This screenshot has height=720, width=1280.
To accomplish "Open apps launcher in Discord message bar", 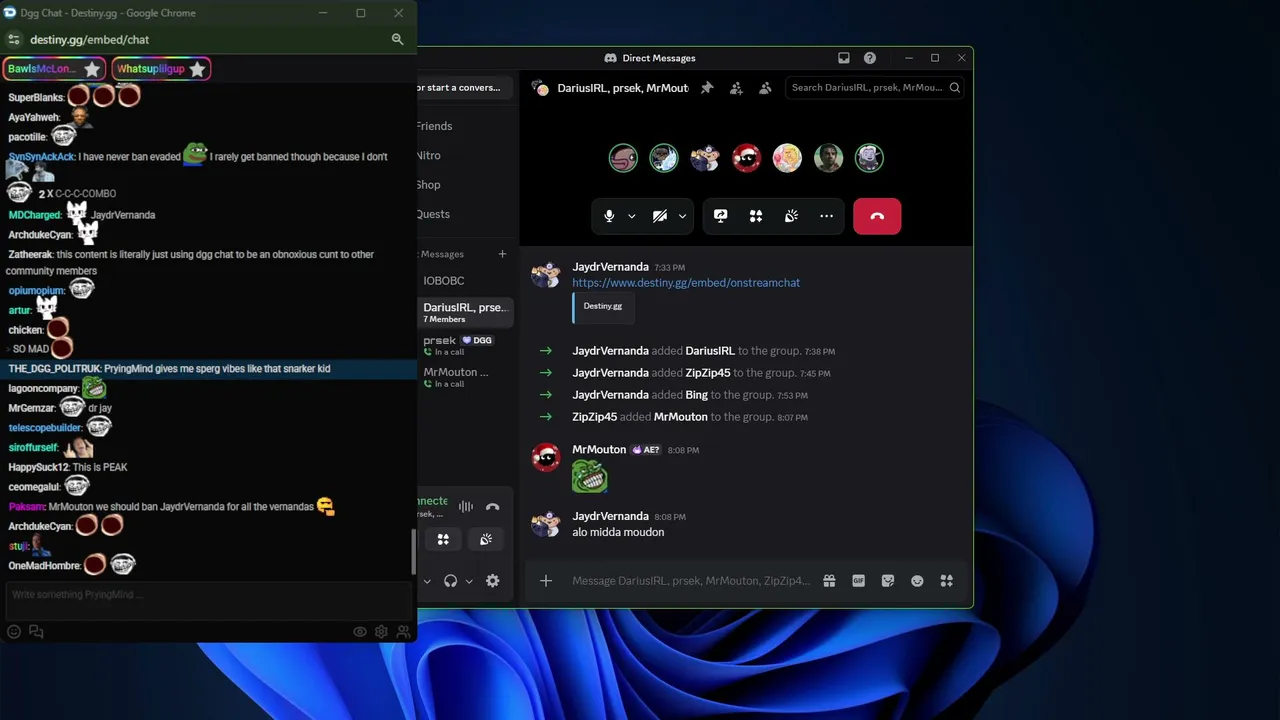I will click(x=946, y=581).
